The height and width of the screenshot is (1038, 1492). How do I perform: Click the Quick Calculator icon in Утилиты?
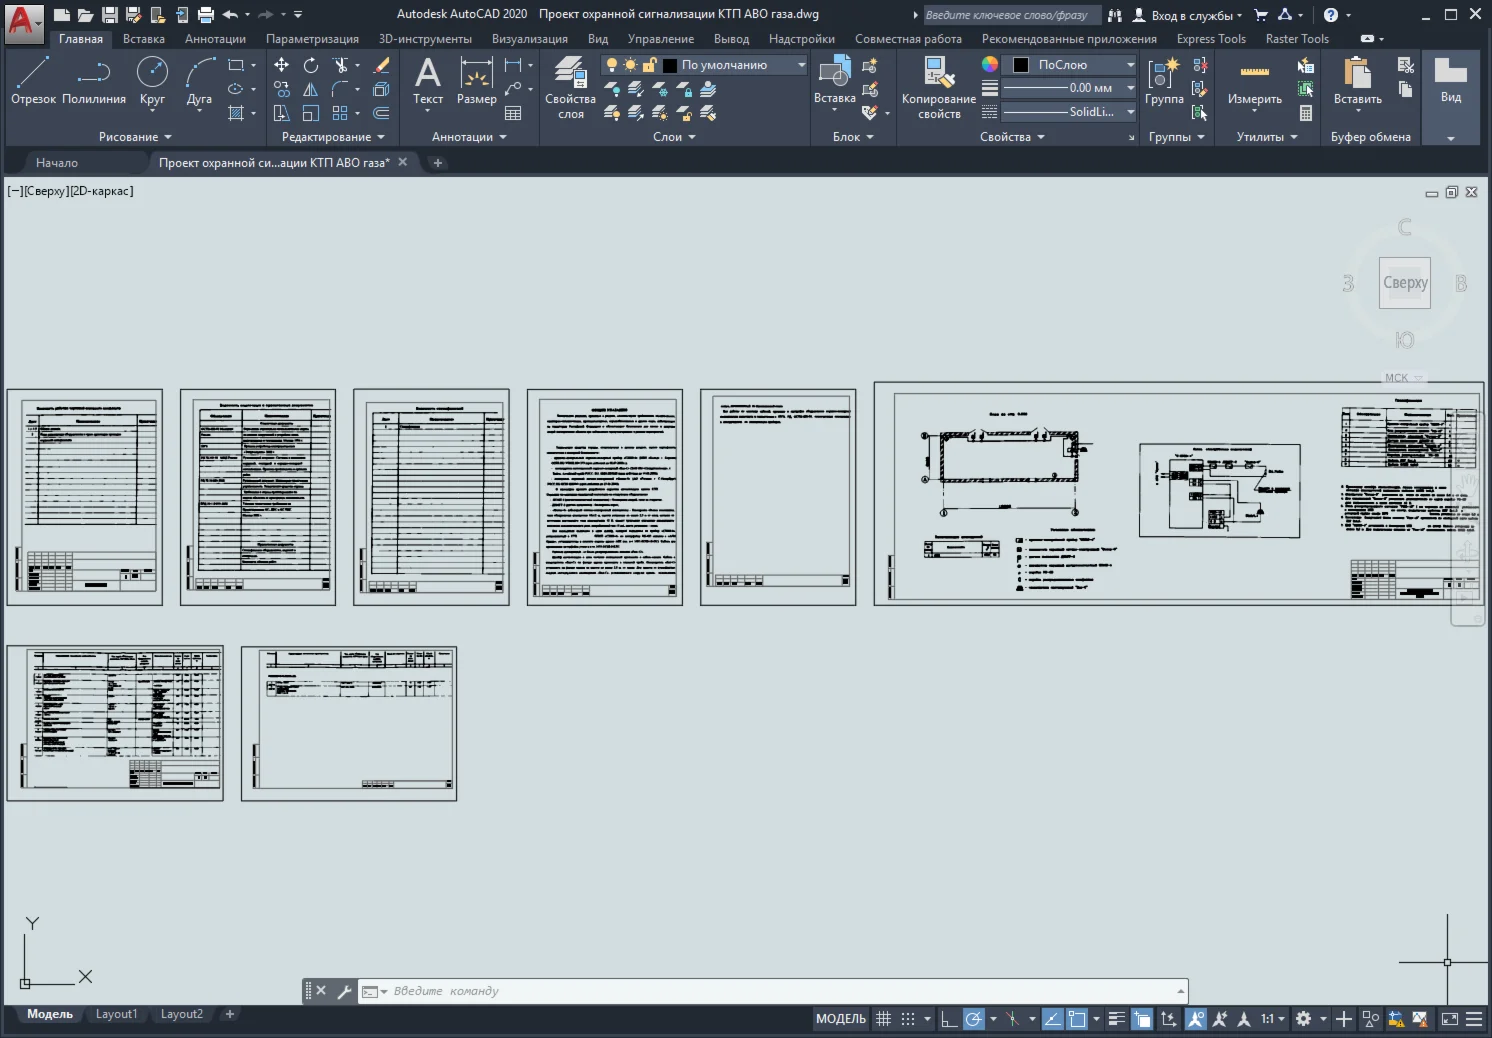pos(1306,113)
